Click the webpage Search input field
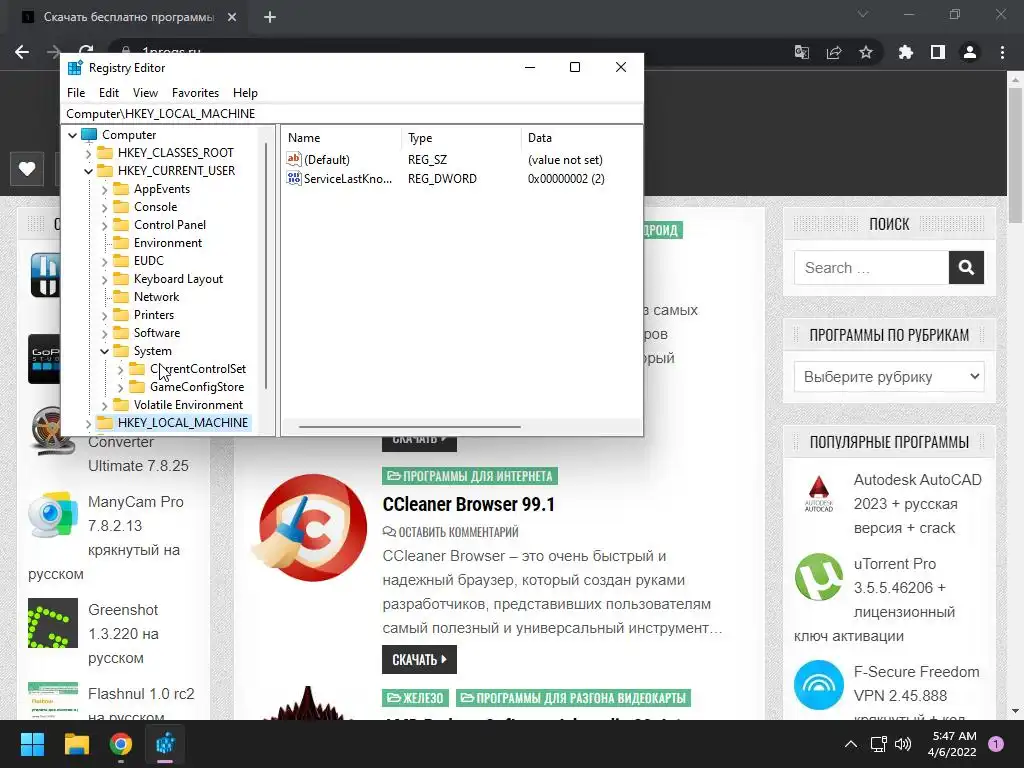 point(871,268)
